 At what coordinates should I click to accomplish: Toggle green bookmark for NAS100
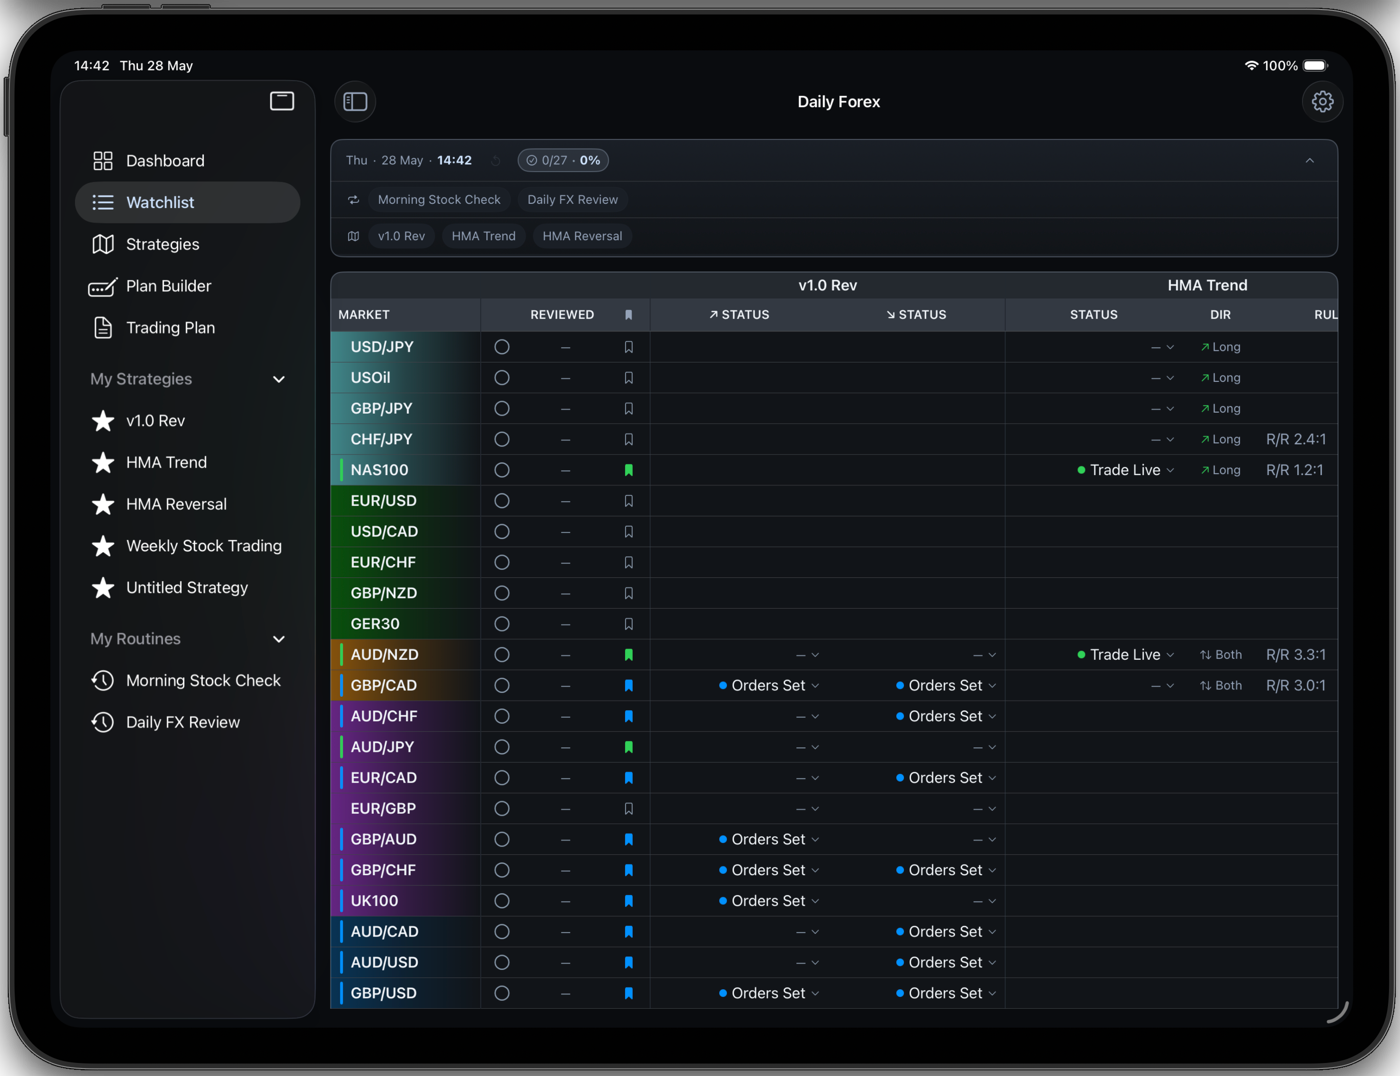629,470
